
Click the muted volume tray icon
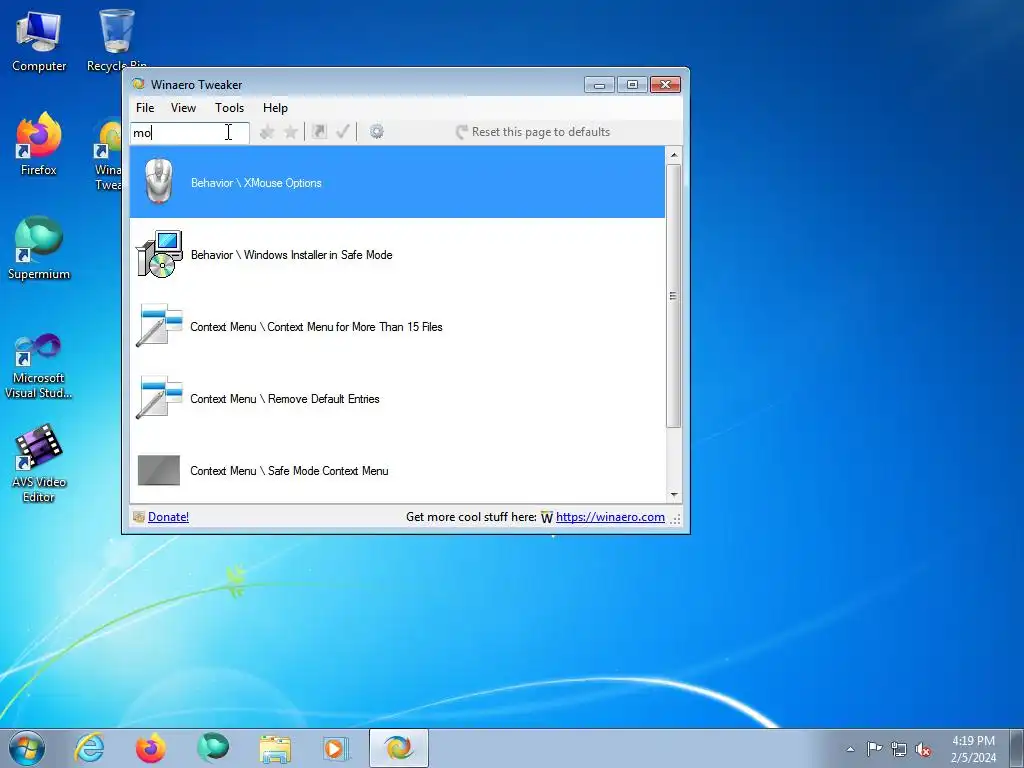[923, 749]
